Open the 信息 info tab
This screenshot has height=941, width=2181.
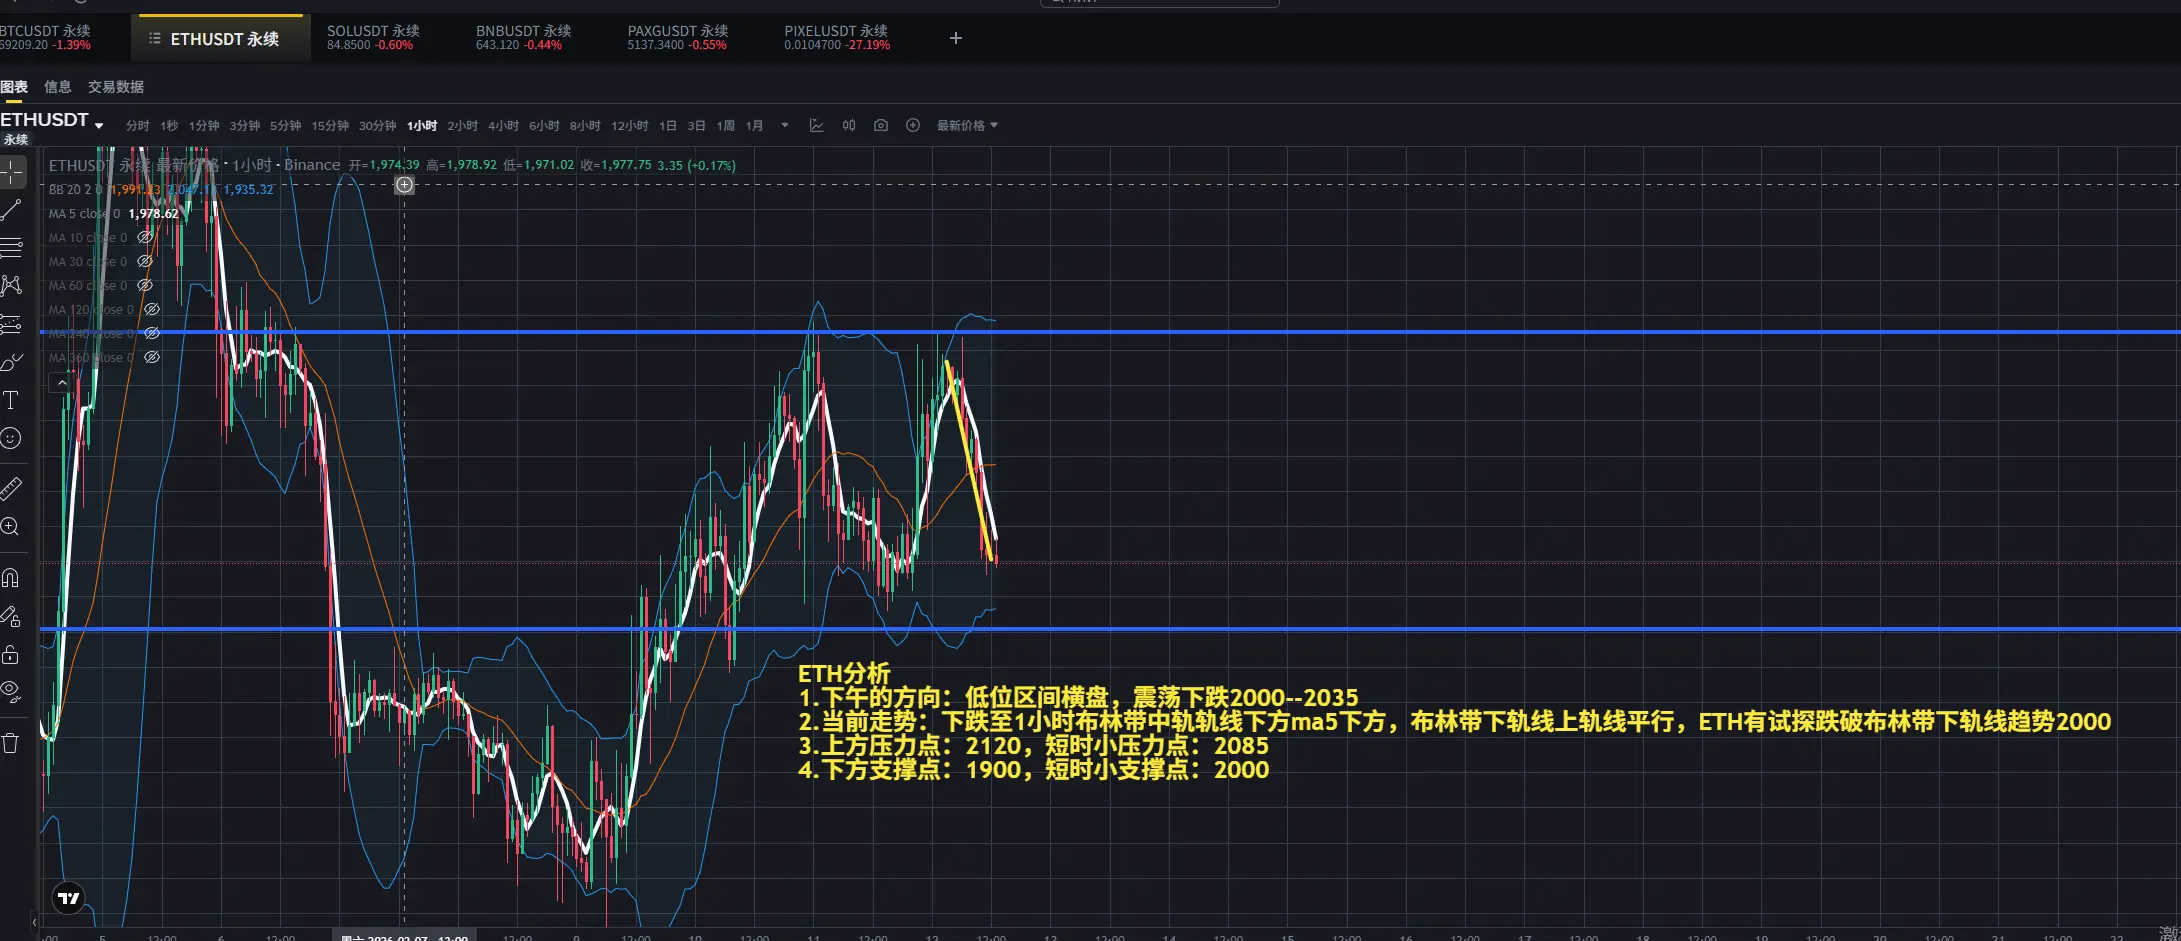click(x=58, y=87)
